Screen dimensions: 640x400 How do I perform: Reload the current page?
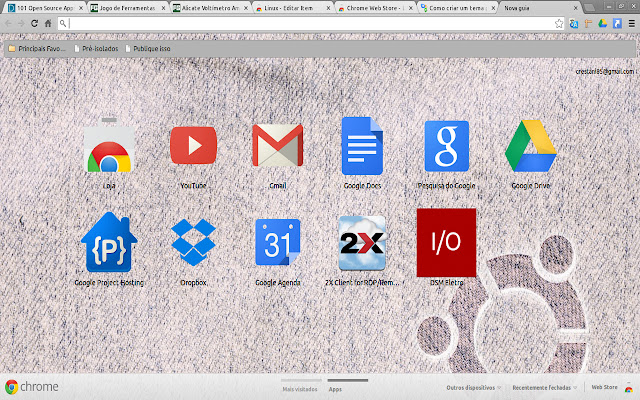tap(35, 24)
